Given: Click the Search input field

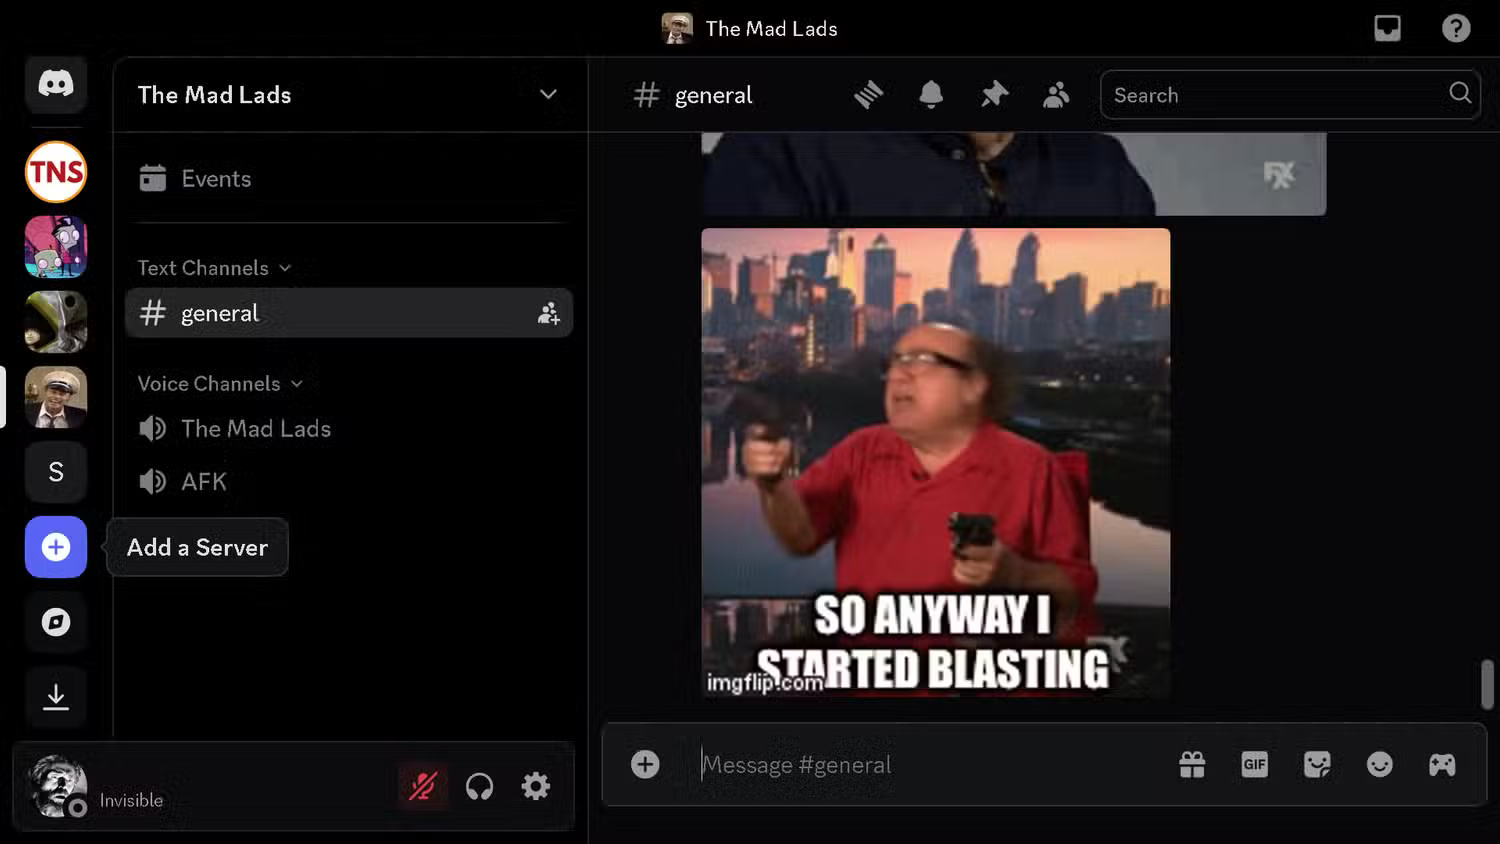Looking at the screenshot, I should 1290,95.
